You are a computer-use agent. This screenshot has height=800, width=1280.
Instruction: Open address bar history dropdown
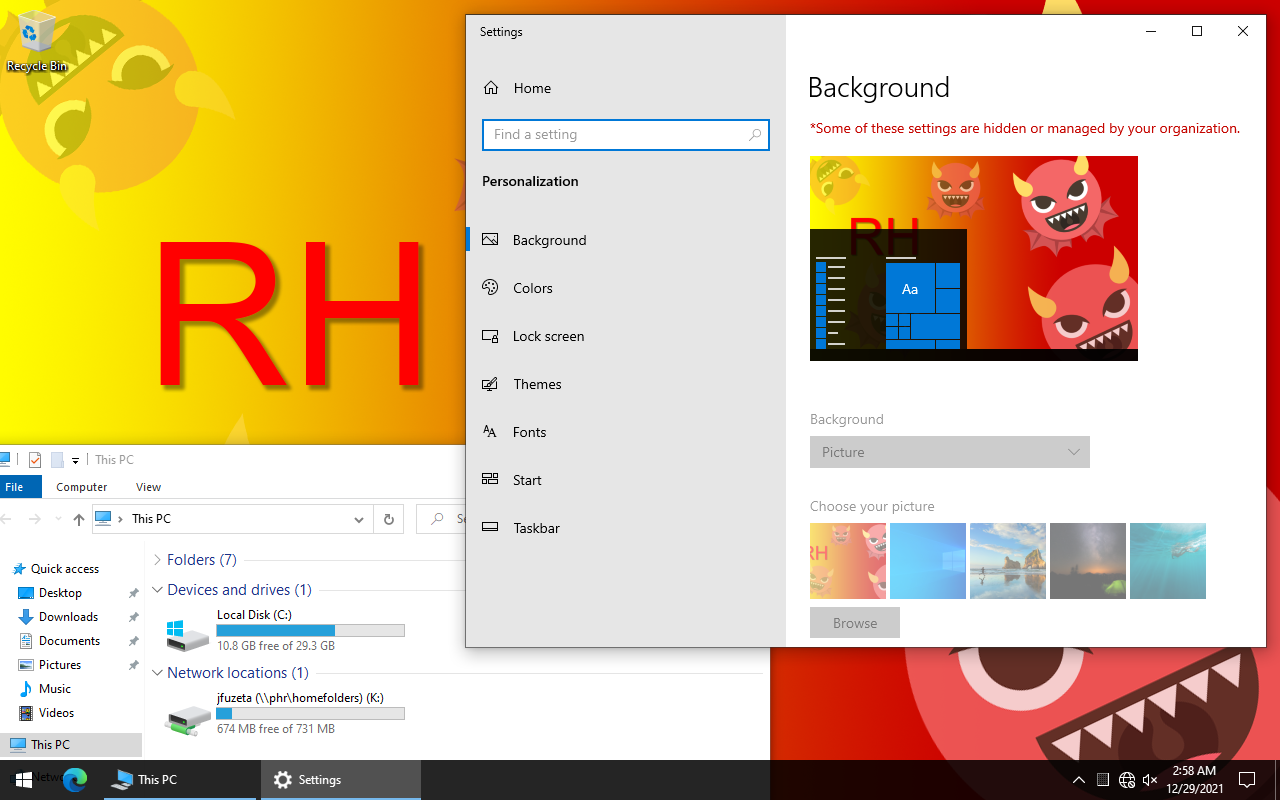tap(358, 519)
